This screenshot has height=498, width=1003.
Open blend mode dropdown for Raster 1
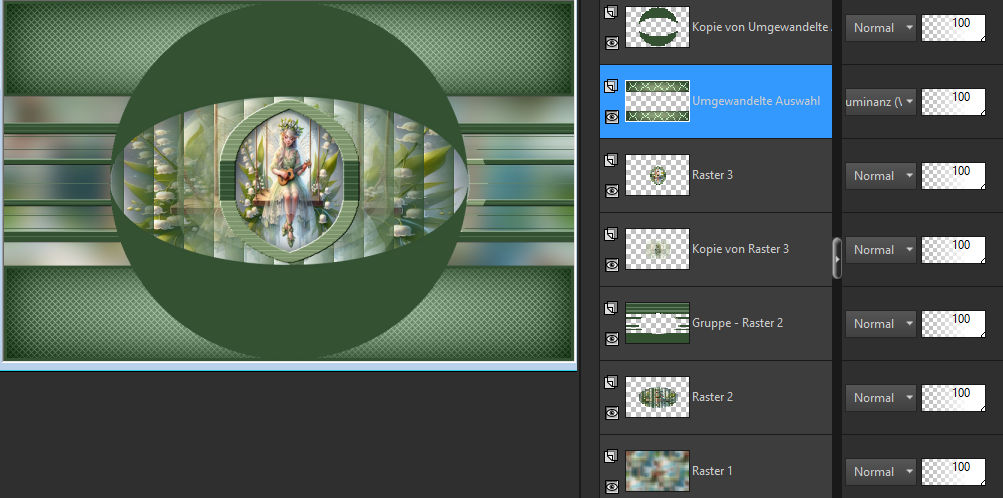pyautogui.click(x=881, y=472)
